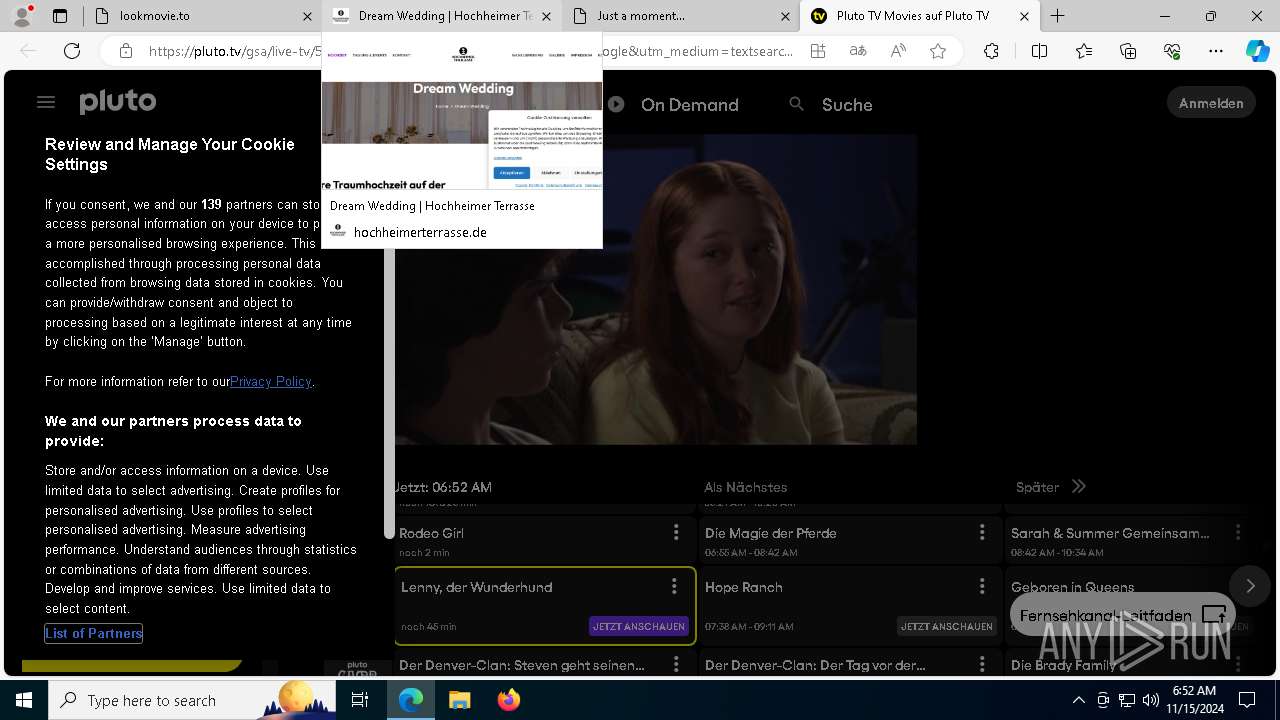Open options for Lenny, der Wunderhund
Image resolution: width=1280 pixels, height=720 pixels.
[x=674, y=586]
